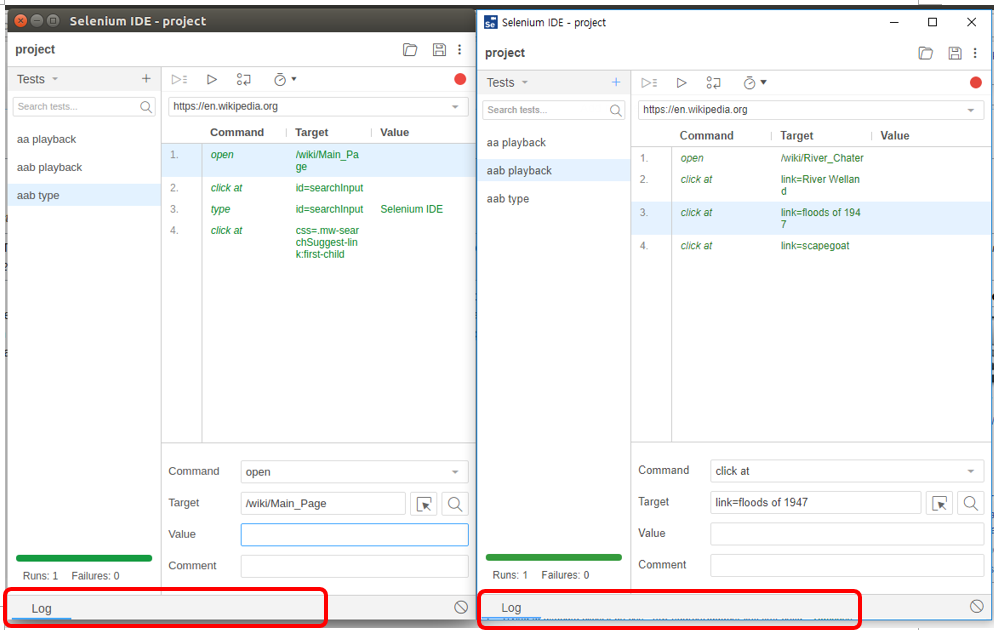Save project icon in left window
The image size is (994, 633).
point(439,49)
